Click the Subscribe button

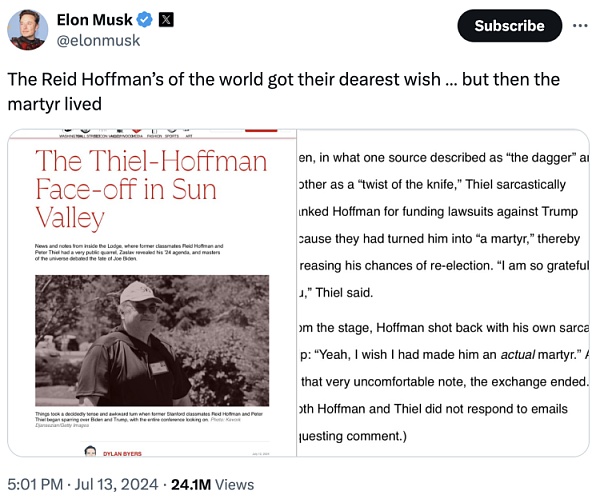[x=509, y=26]
